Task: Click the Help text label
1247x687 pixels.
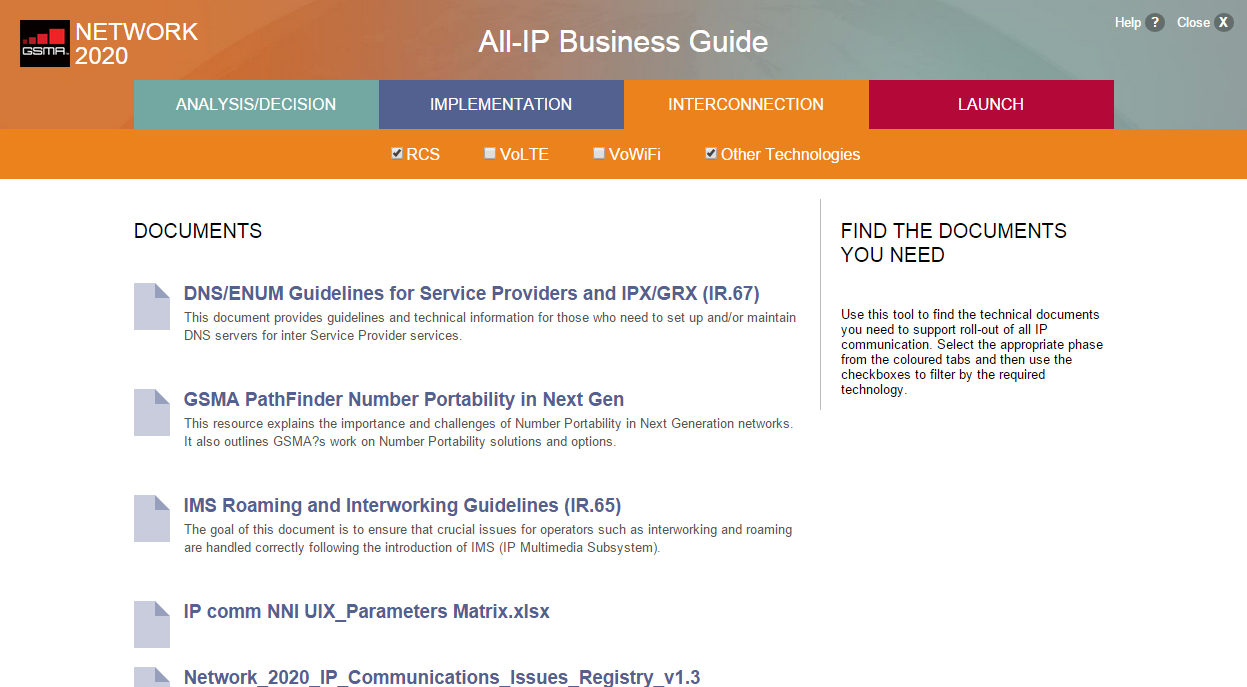Action: tap(1128, 22)
